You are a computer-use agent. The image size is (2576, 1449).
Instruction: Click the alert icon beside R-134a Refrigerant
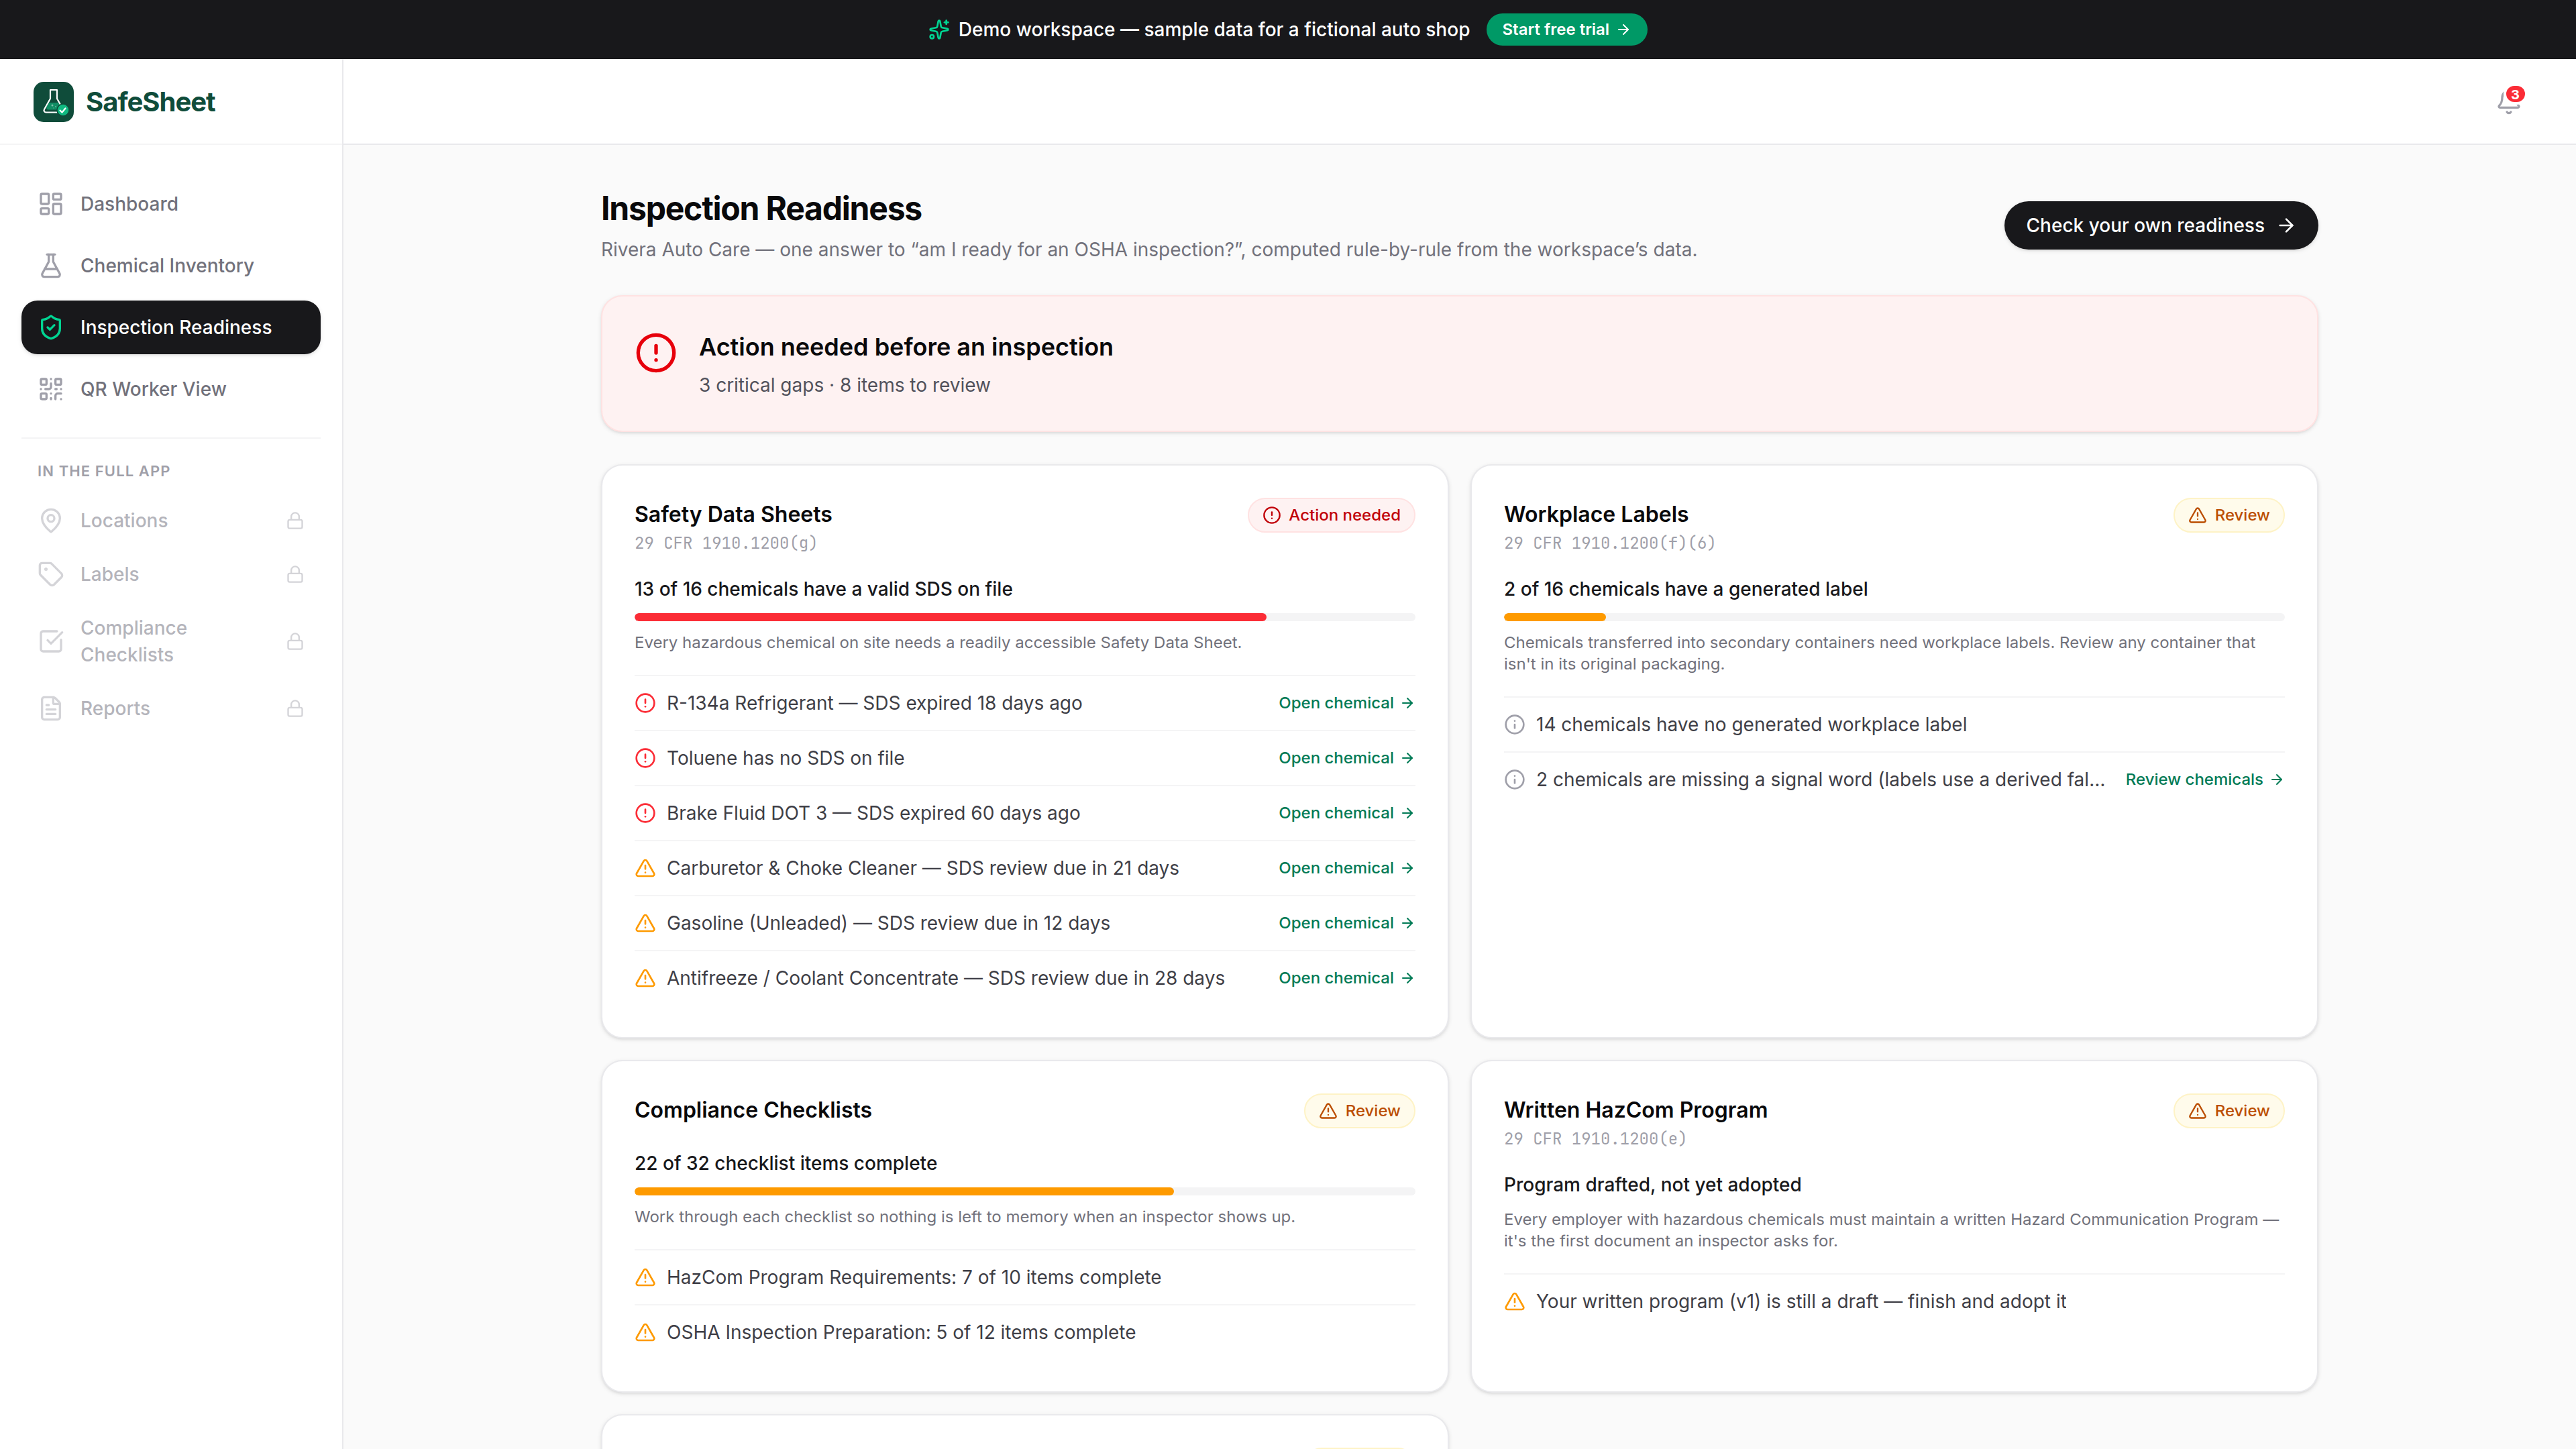click(645, 703)
